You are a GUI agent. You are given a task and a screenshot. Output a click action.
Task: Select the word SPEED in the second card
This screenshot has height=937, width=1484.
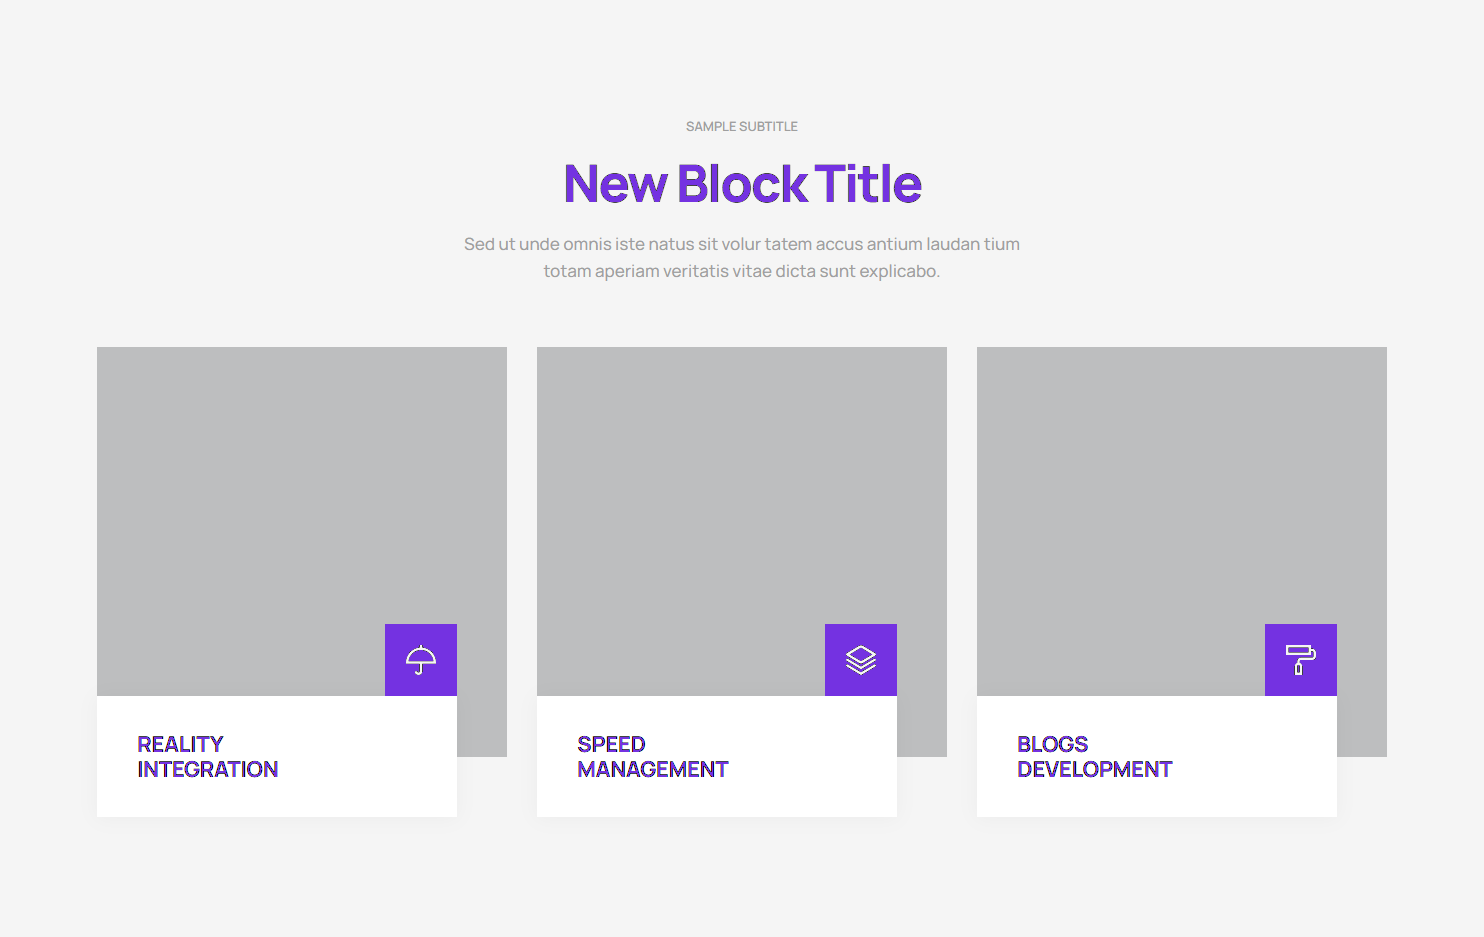click(x=611, y=744)
